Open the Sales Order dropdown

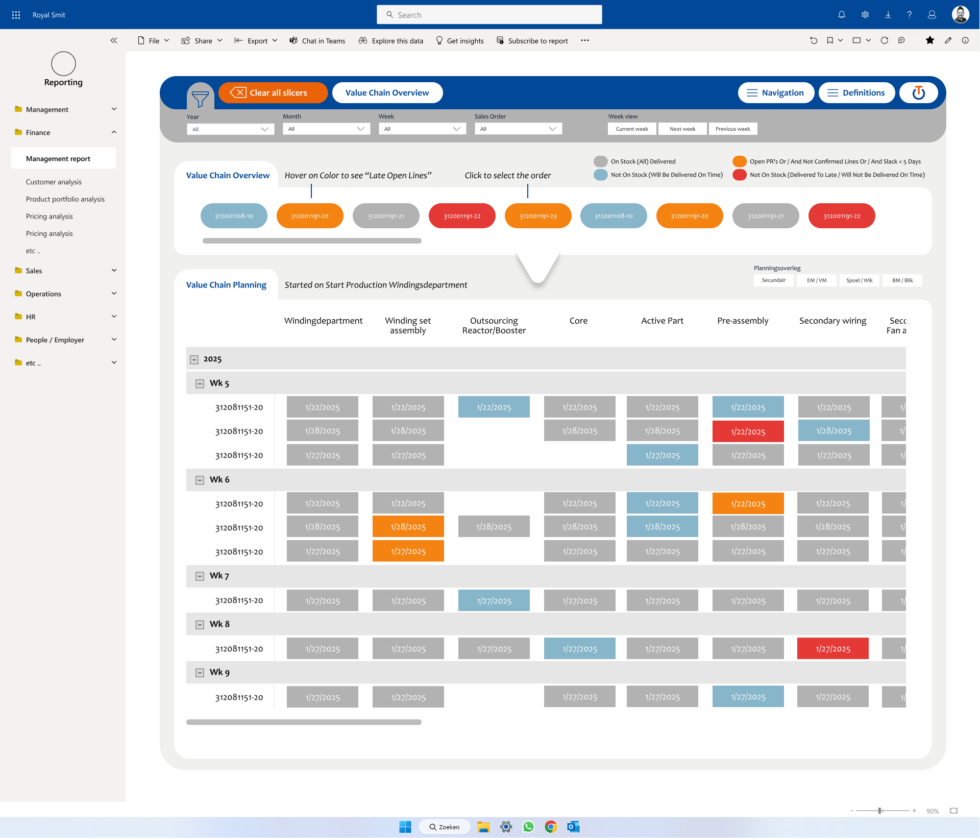(518, 129)
